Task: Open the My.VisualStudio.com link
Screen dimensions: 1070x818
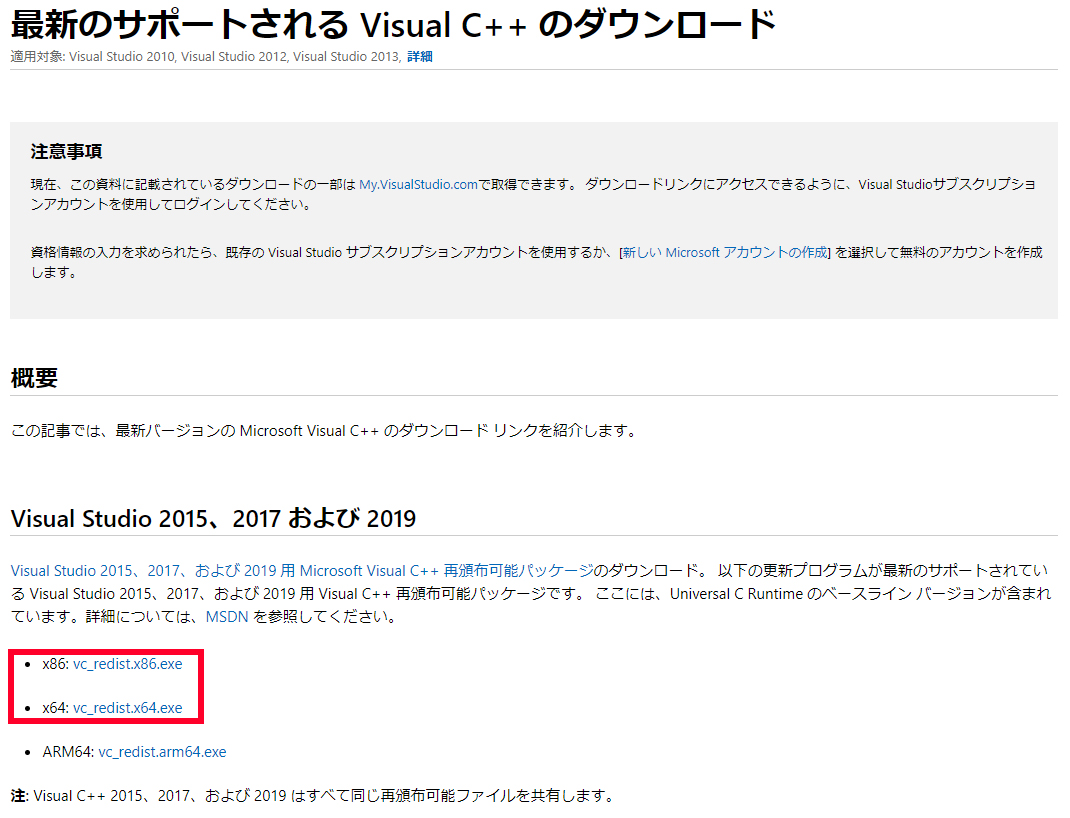Action: pyautogui.click(x=418, y=184)
